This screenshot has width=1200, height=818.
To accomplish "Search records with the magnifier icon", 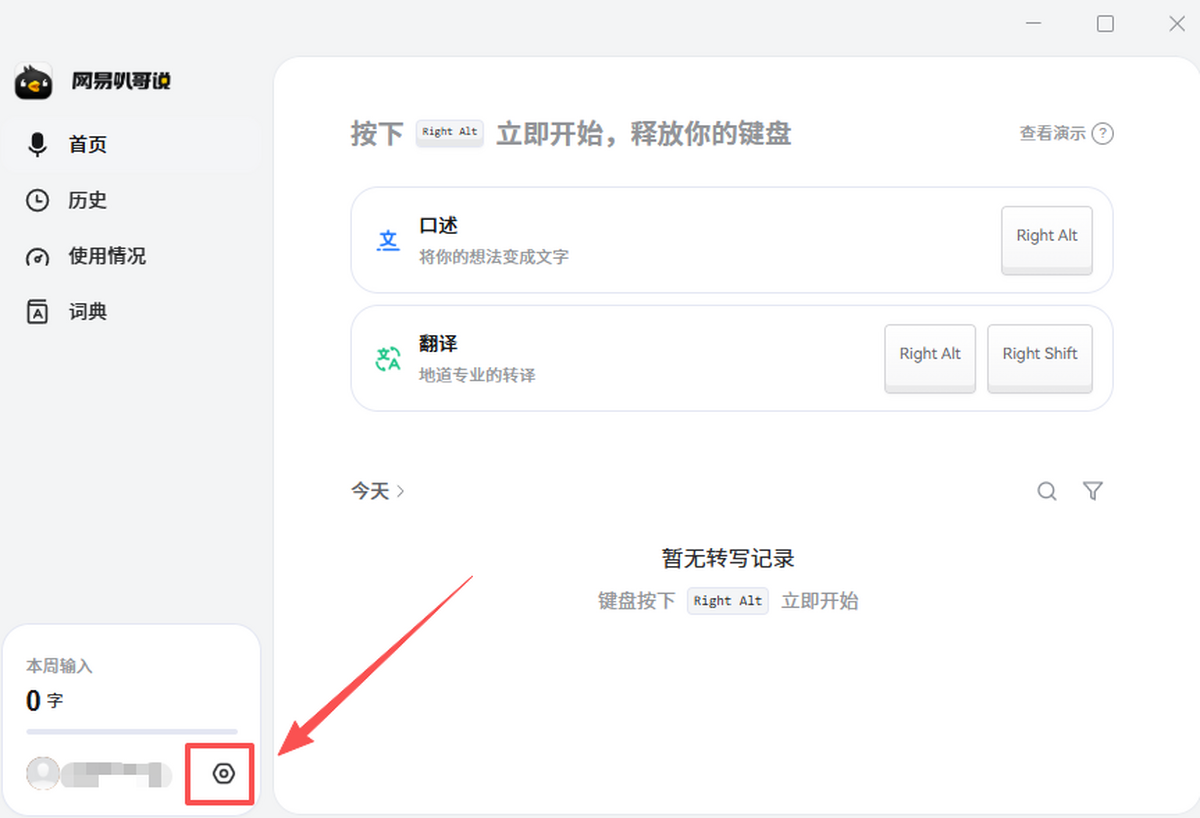I will 1047,491.
